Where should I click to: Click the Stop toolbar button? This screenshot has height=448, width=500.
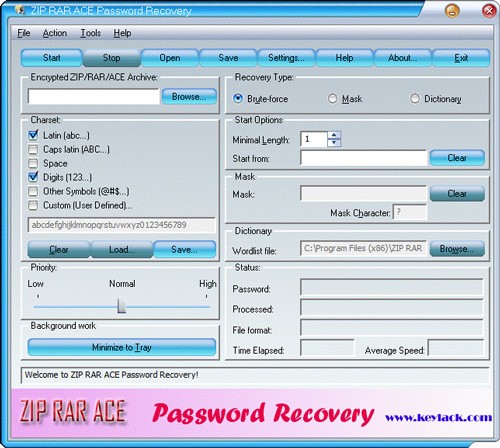coord(111,58)
